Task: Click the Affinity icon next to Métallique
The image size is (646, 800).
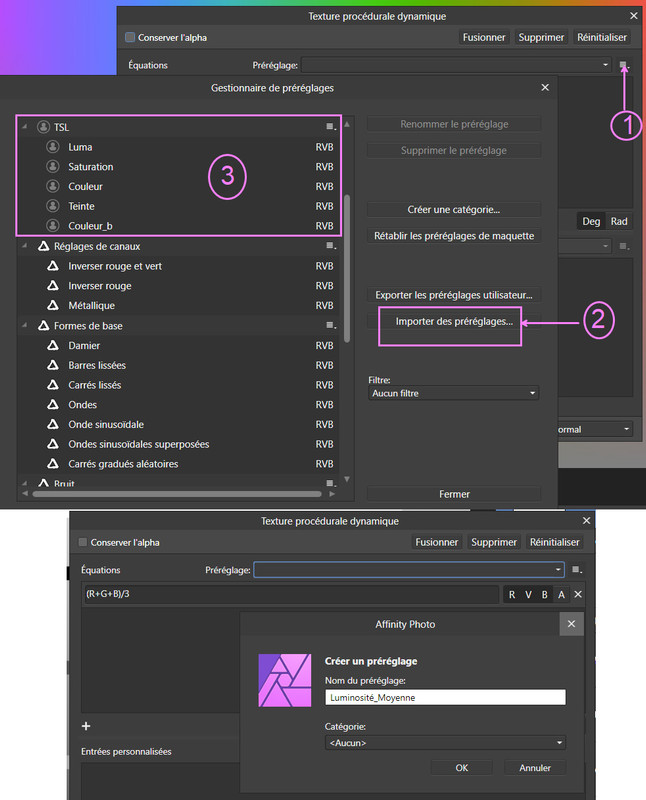Action: point(53,305)
